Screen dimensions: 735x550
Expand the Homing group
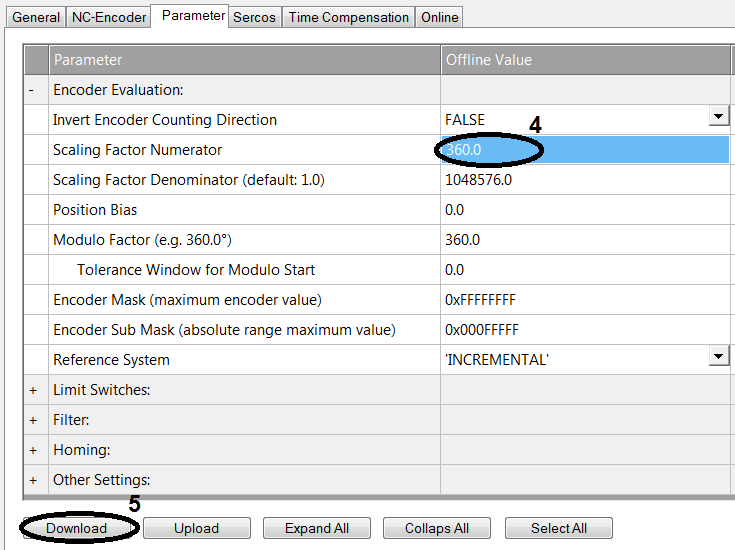tap(33, 450)
